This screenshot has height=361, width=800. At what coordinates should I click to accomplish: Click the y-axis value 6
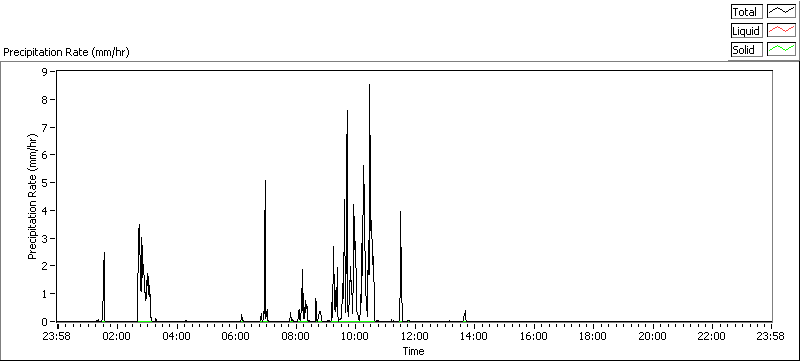pyautogui.click(x=44, y=154)
